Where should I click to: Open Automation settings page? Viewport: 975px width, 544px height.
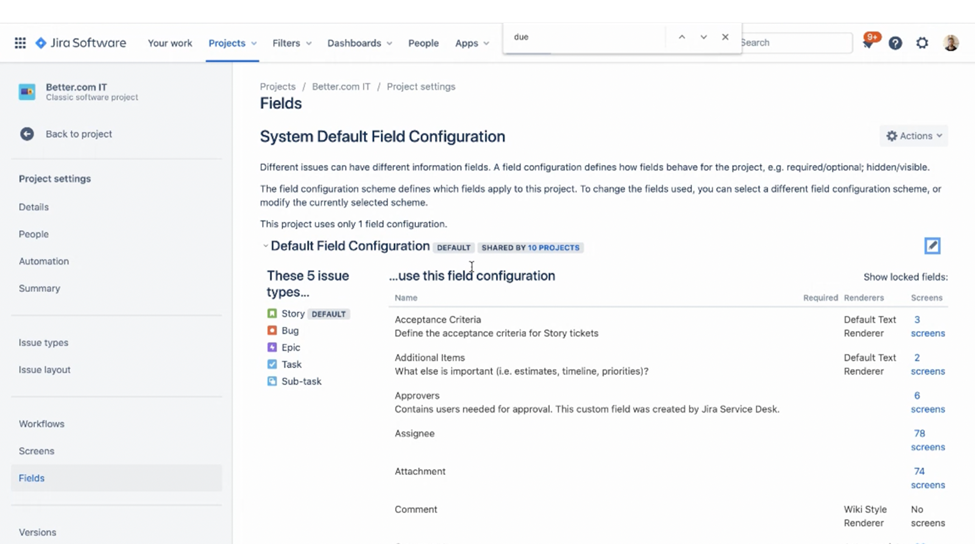(44, 261)
